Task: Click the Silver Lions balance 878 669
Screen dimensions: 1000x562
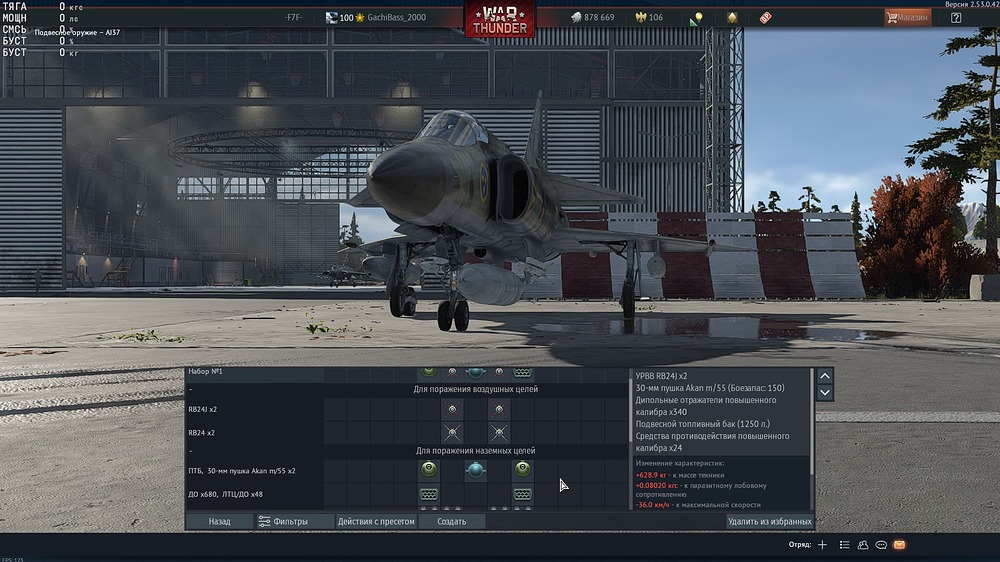Action: click(593, 18)
